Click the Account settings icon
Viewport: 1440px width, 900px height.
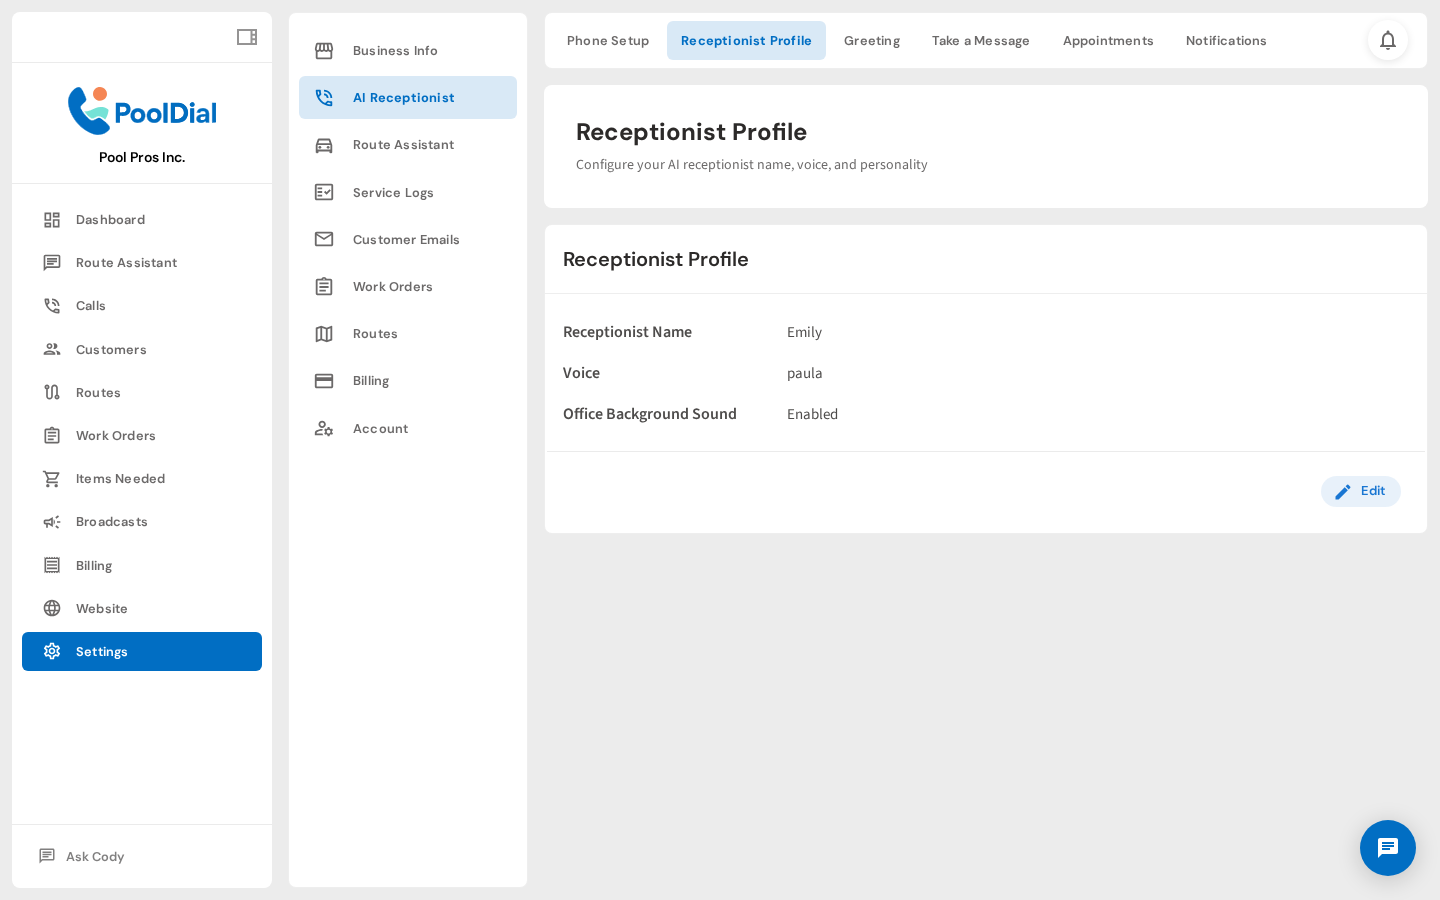point(324,428)
